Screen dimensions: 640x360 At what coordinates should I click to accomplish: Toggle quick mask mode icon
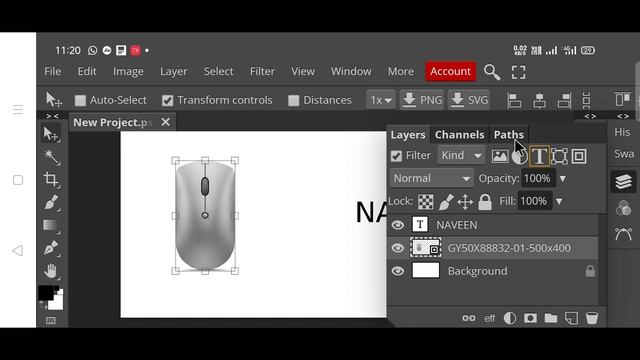(x=51, y=321)
